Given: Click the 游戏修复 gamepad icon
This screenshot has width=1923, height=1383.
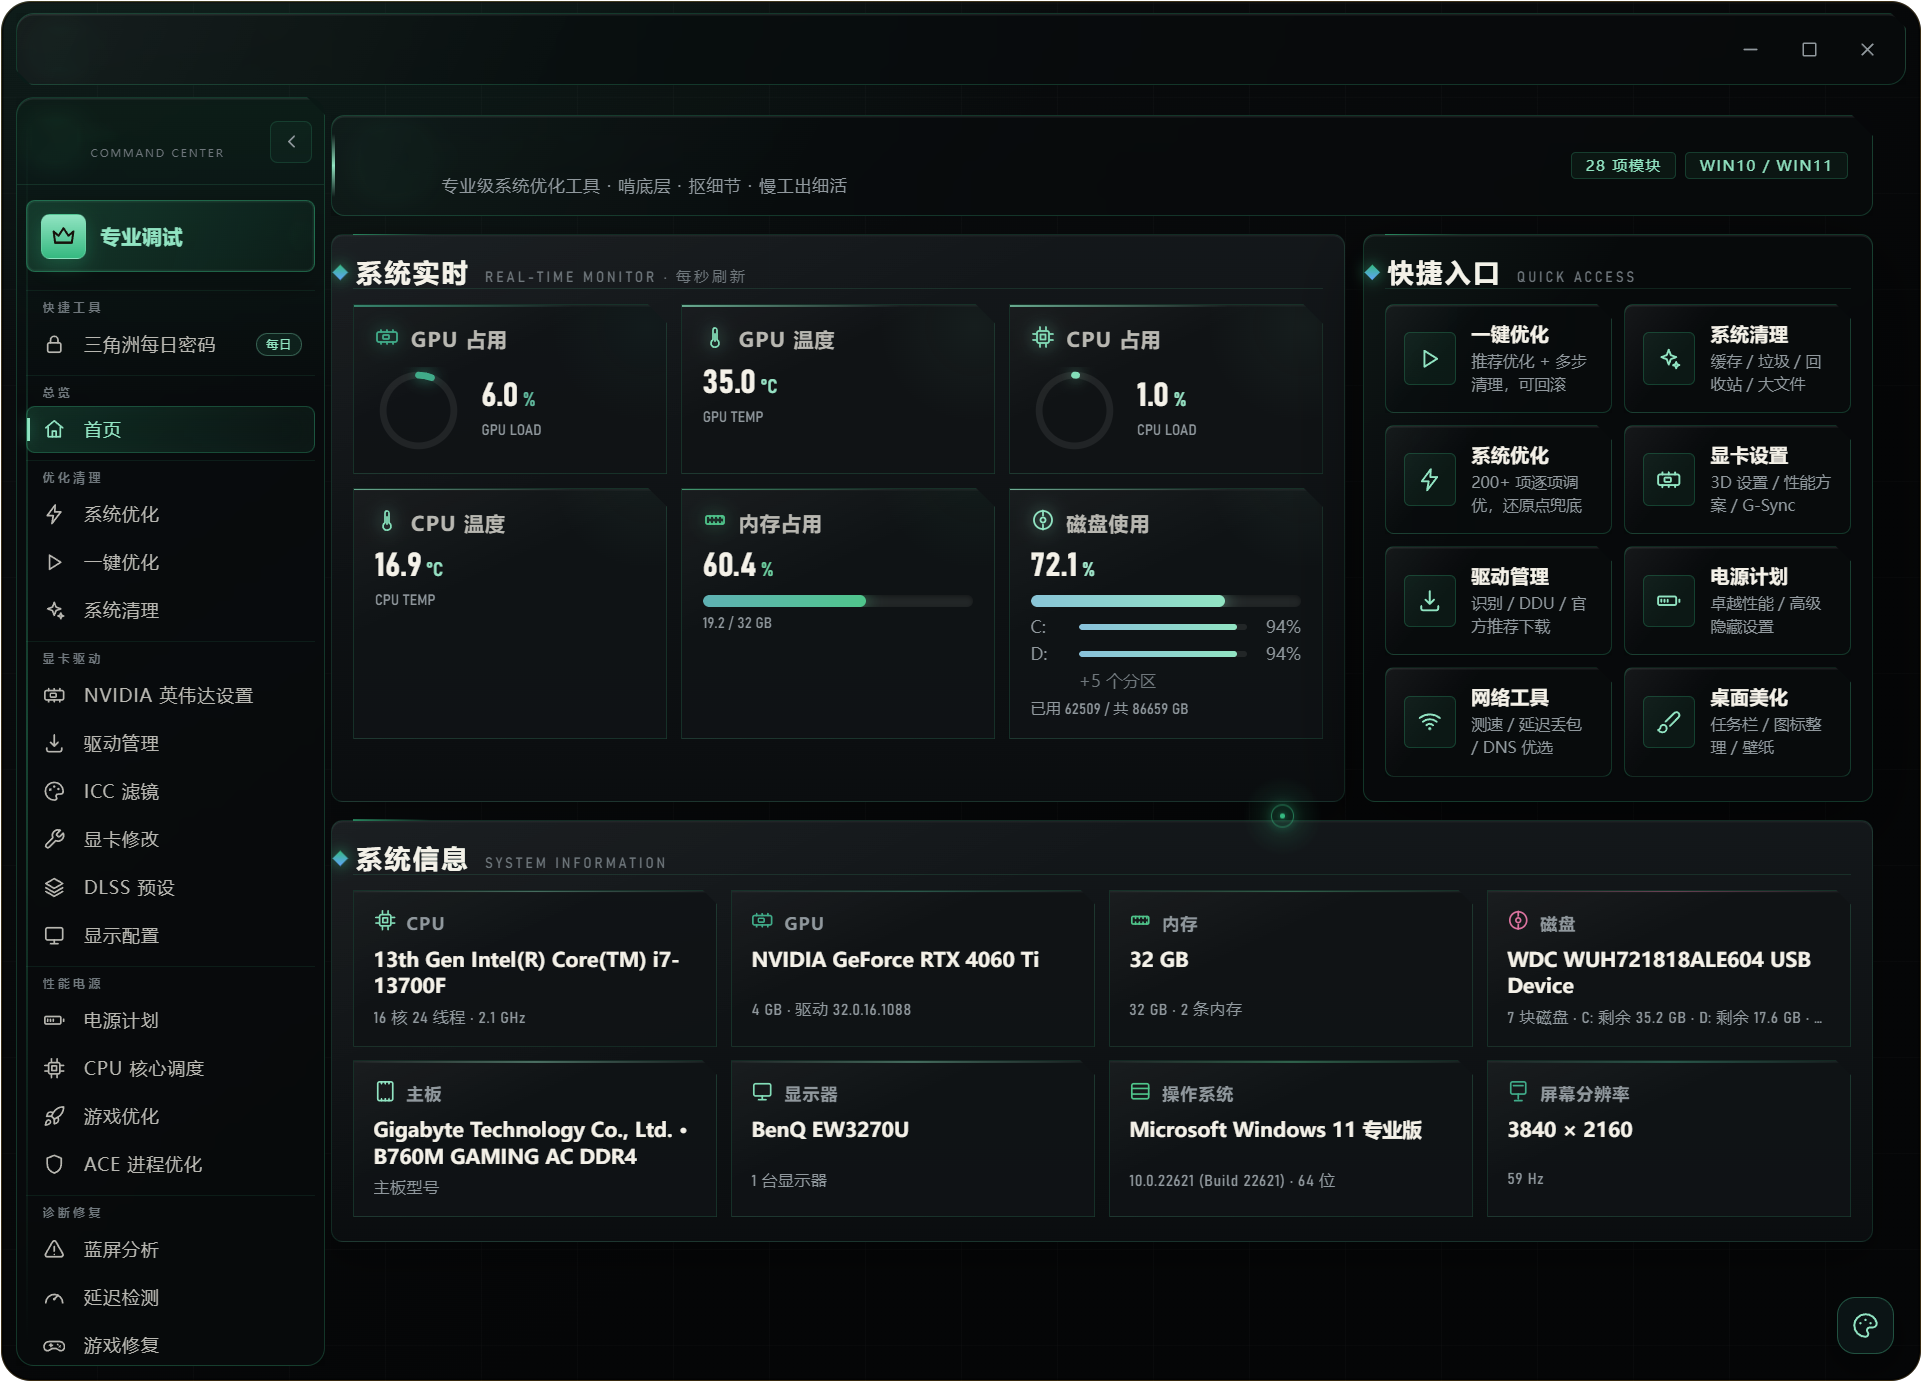Looking at the screenshot, I should 55,1346.
